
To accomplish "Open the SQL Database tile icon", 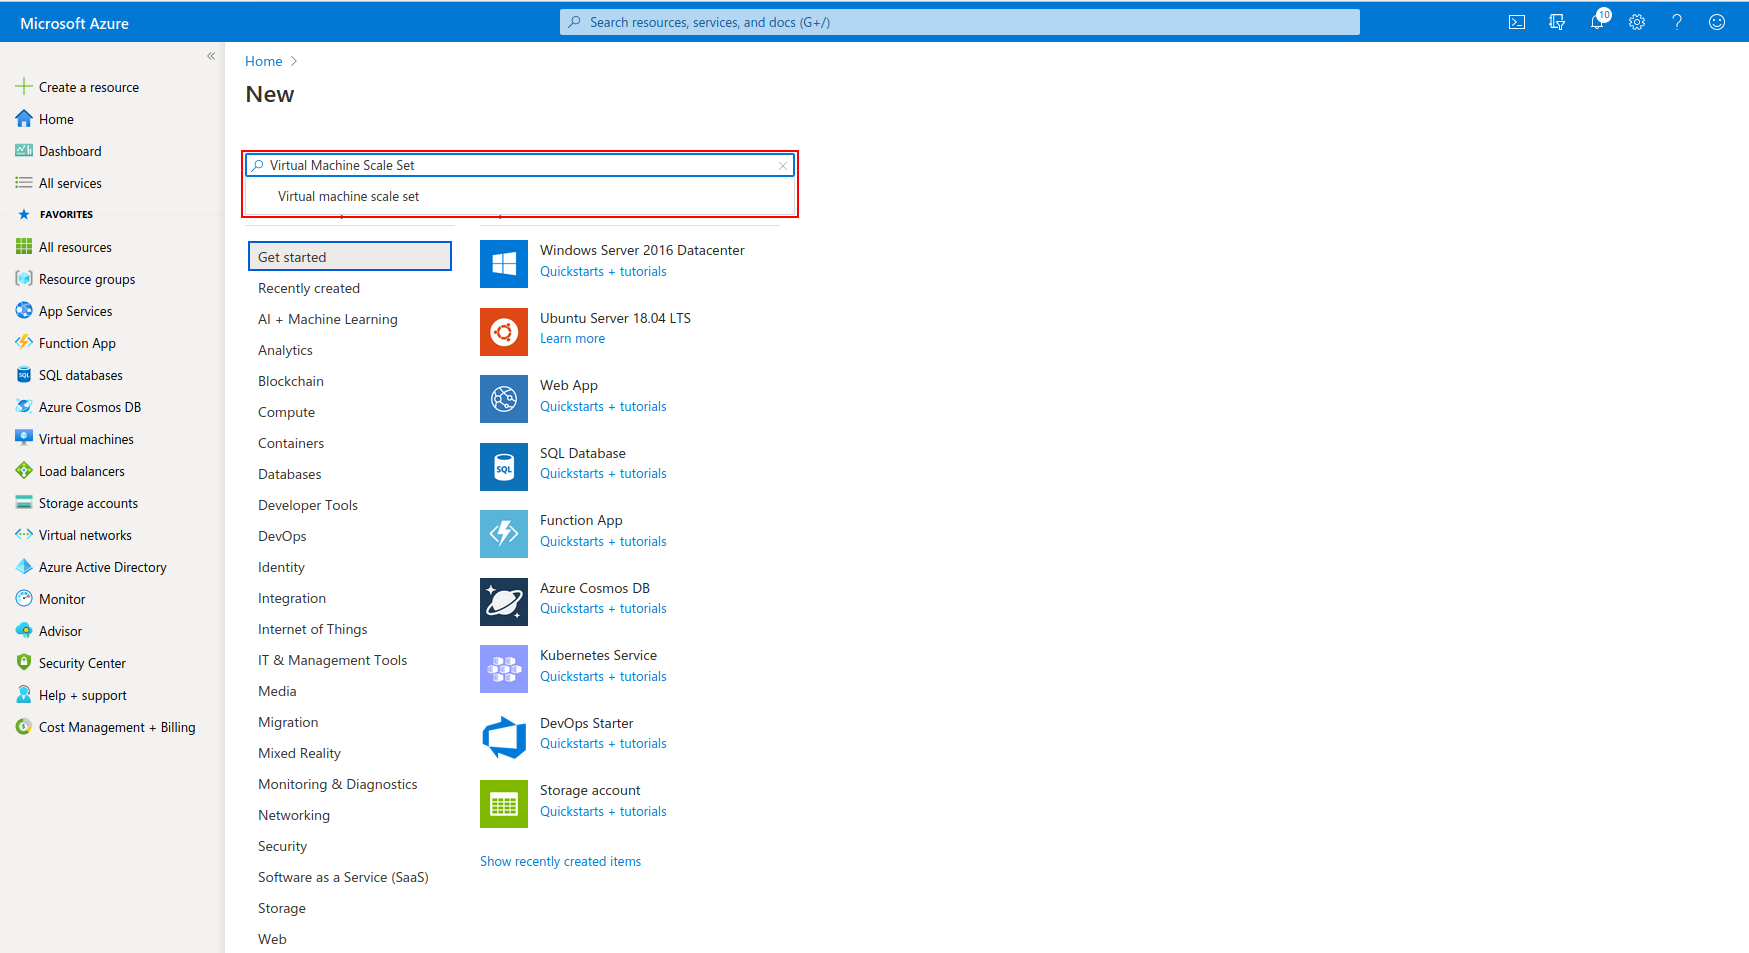I will pos(504,467).
